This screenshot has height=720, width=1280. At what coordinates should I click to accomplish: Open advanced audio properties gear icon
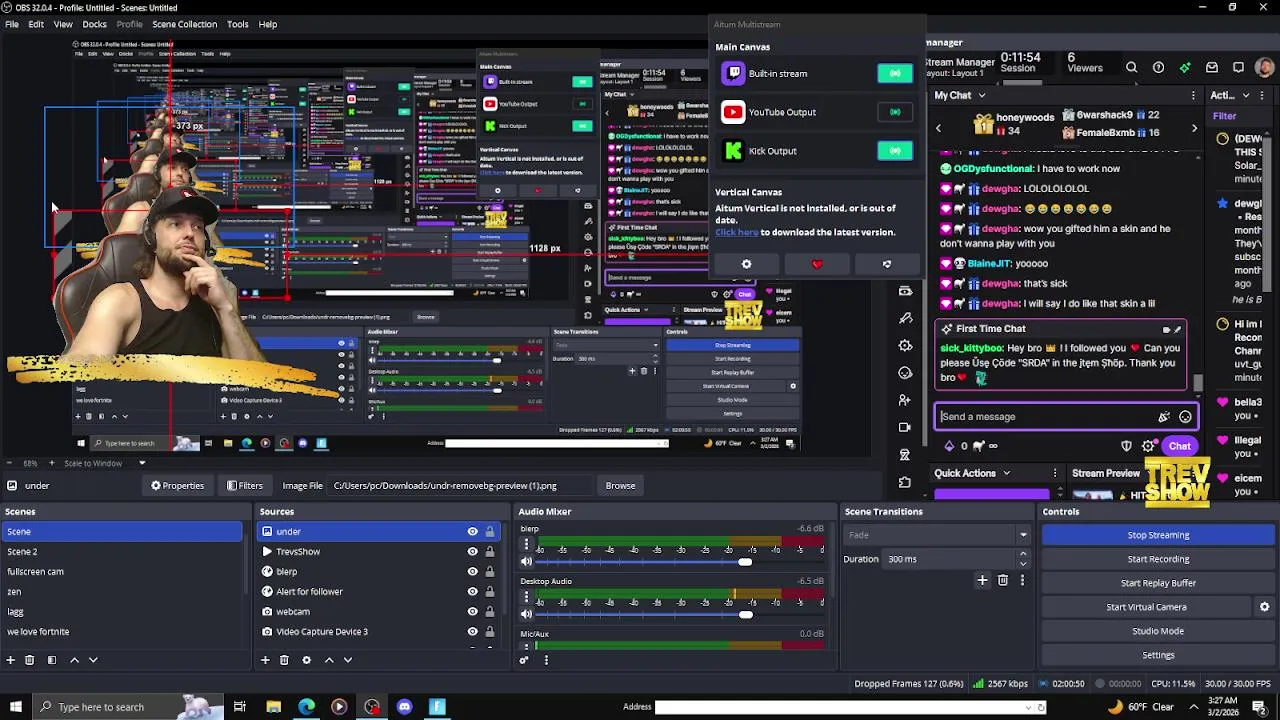tap(523, 660)
